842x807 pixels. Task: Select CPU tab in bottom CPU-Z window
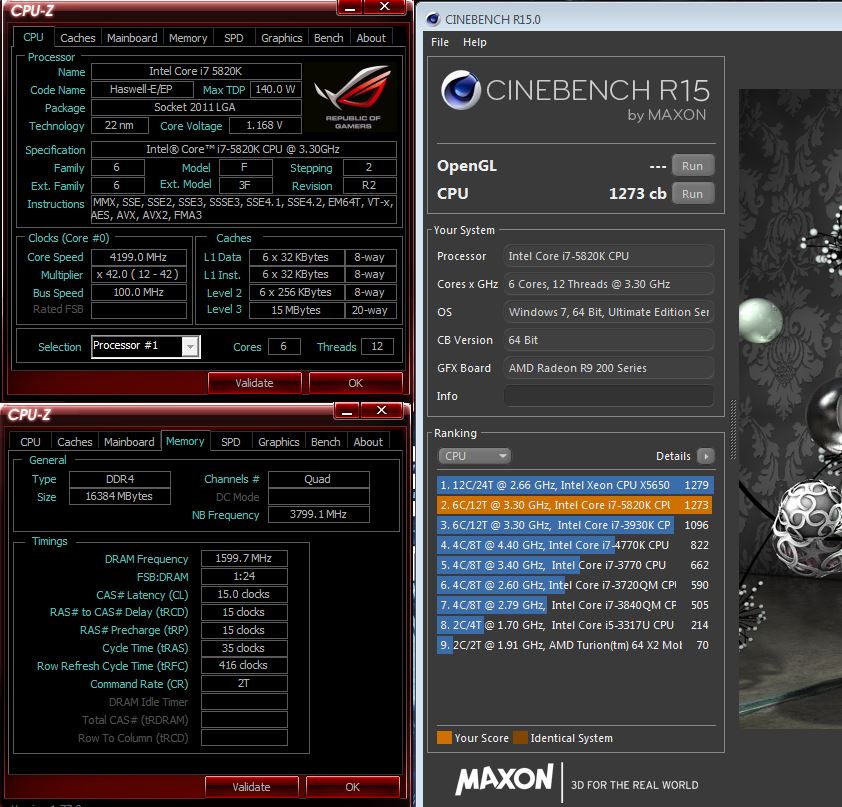point(30,441)
